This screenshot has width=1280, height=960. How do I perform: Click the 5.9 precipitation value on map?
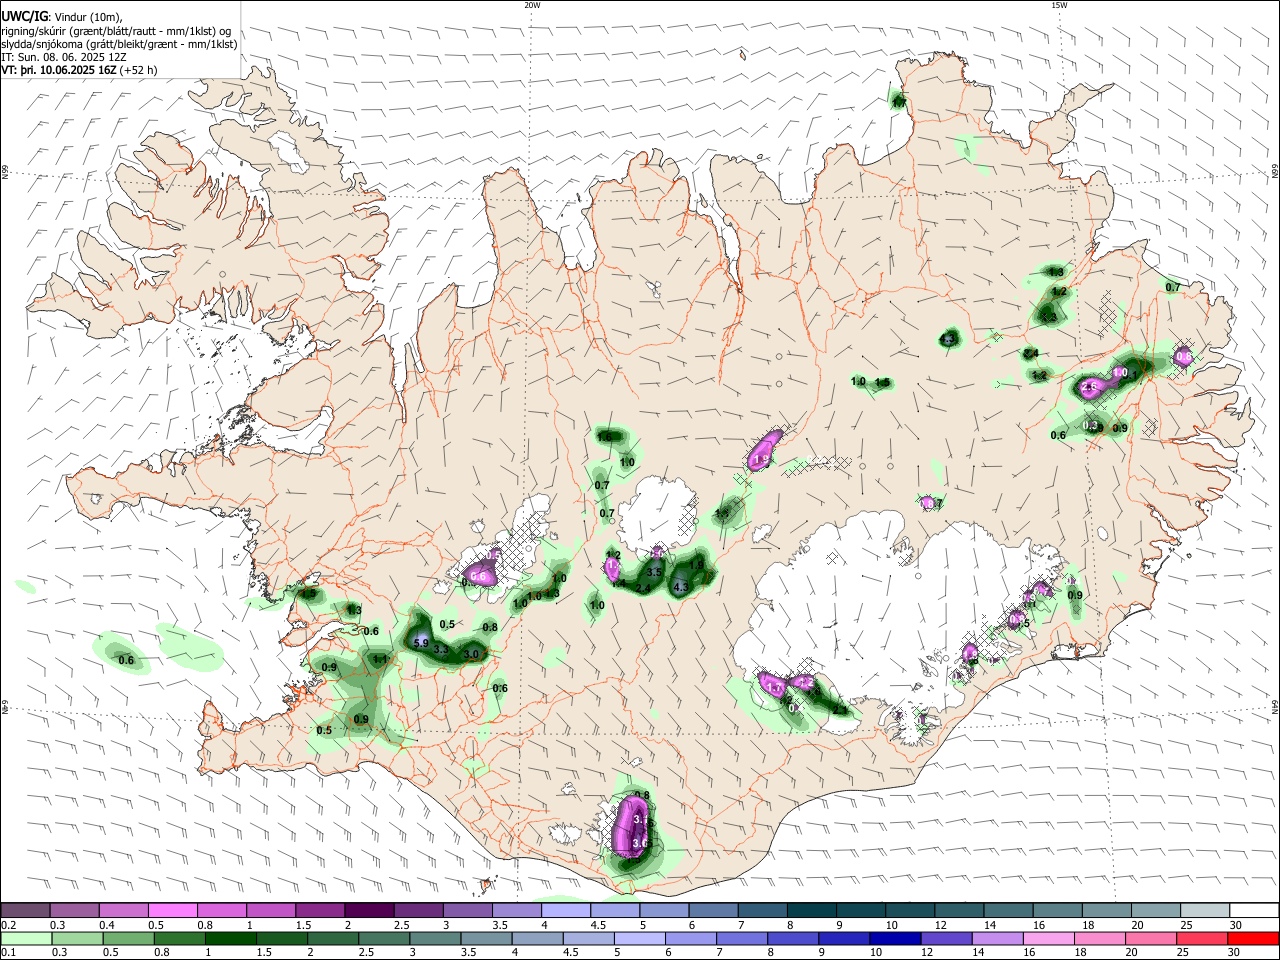(421, 643)
